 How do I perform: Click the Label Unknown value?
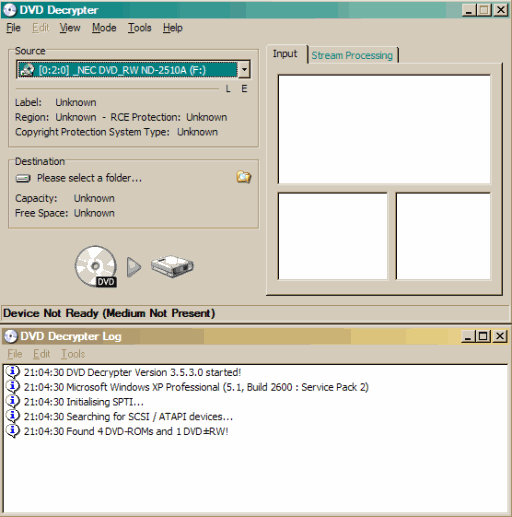(x=76, y=102)
